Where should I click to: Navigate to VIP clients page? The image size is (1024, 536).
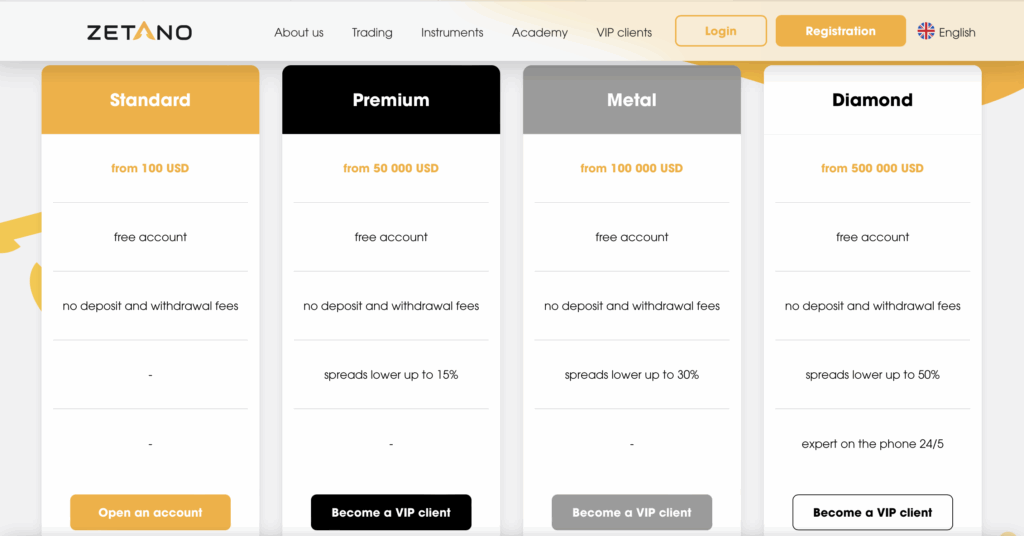coord(624,32)
